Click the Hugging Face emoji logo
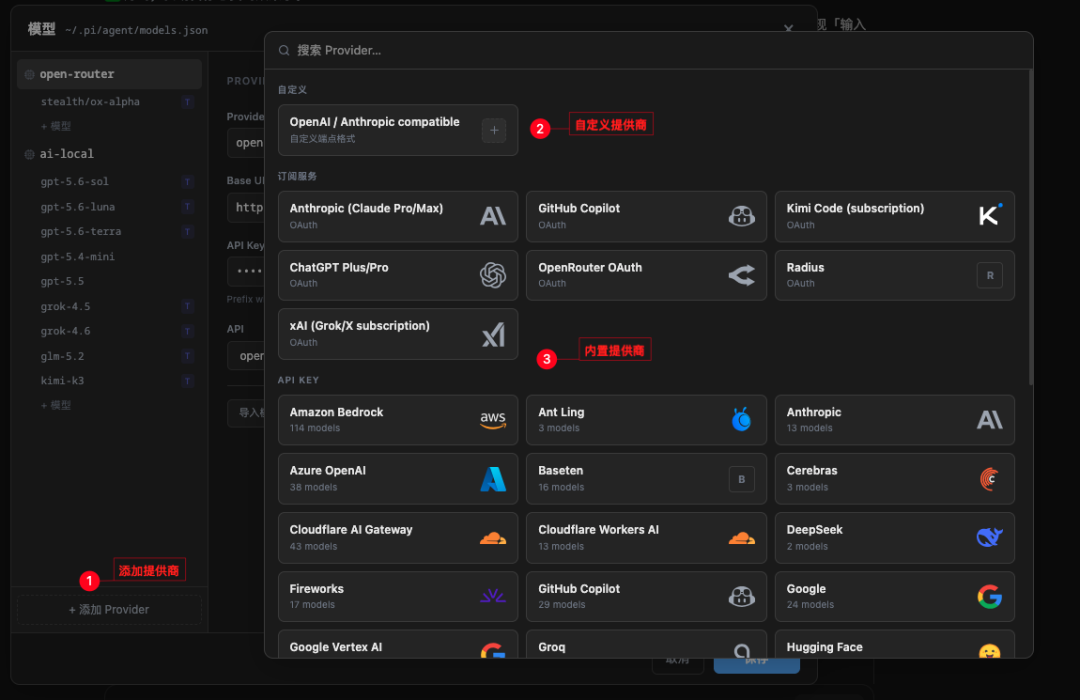This screenshot has width=1080, height=700. click(990, 652)
